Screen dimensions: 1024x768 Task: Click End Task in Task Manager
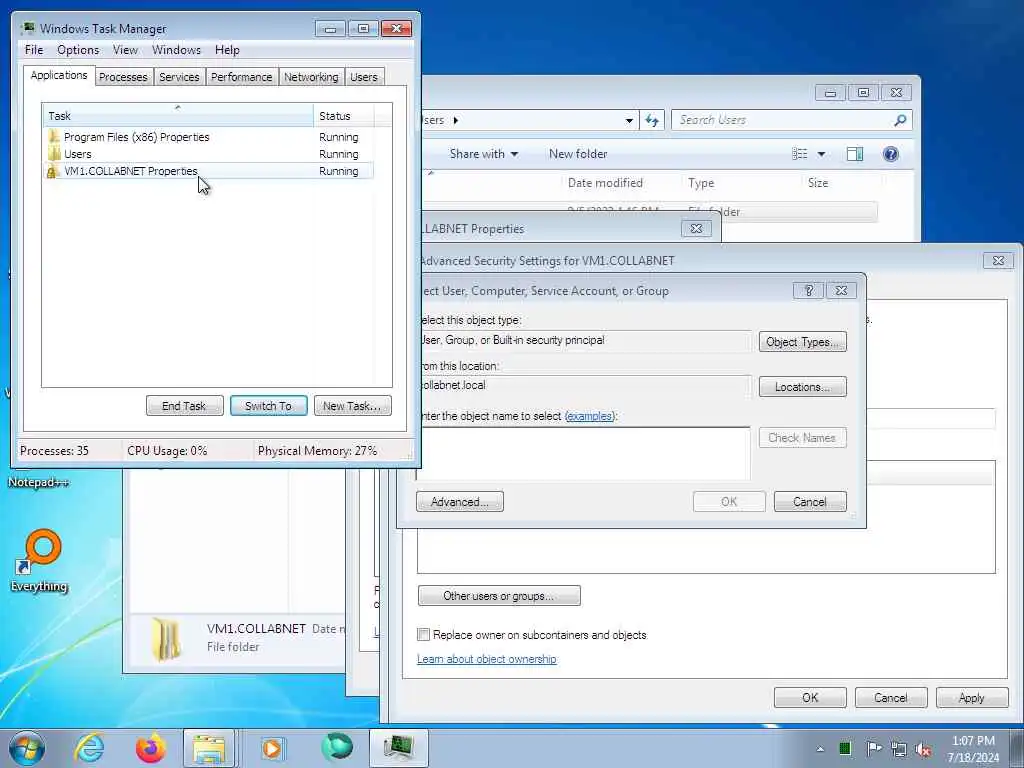click(x=184, y=406)
